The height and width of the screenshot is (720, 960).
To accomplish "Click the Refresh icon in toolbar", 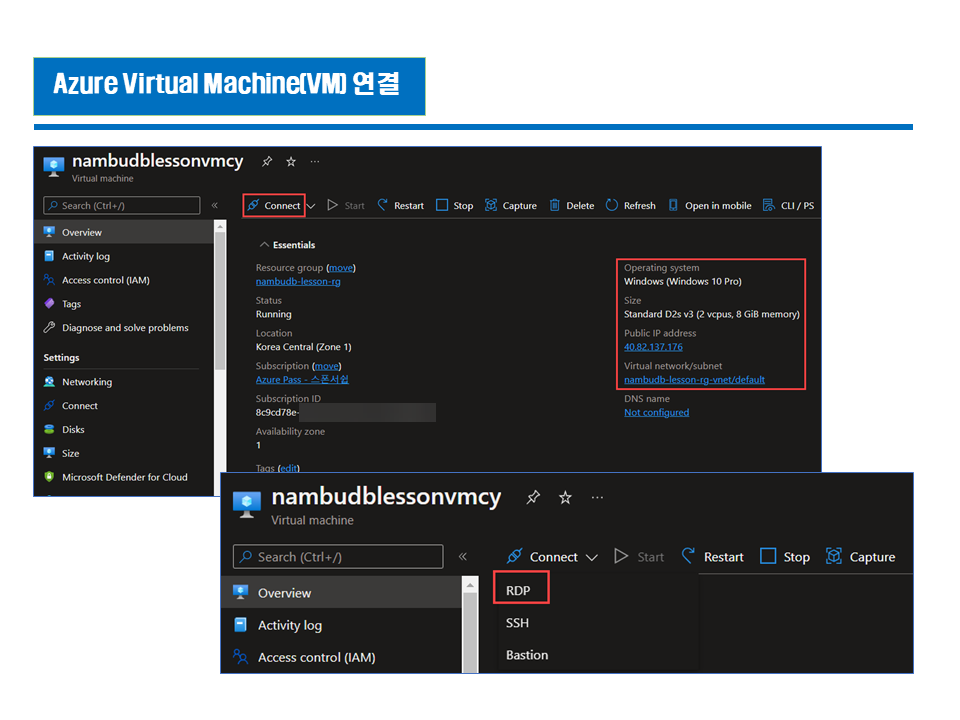I will [612, 205].
